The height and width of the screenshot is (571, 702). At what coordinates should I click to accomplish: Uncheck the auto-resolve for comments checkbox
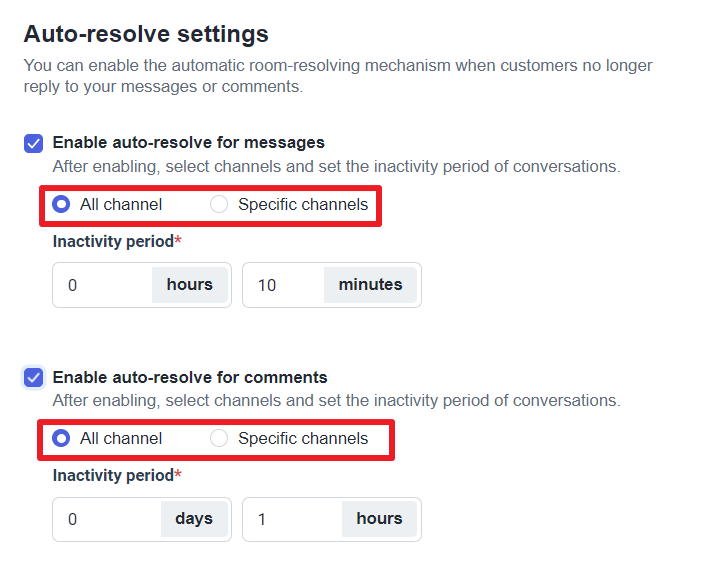pyautogui.click(x=33, y=378)
